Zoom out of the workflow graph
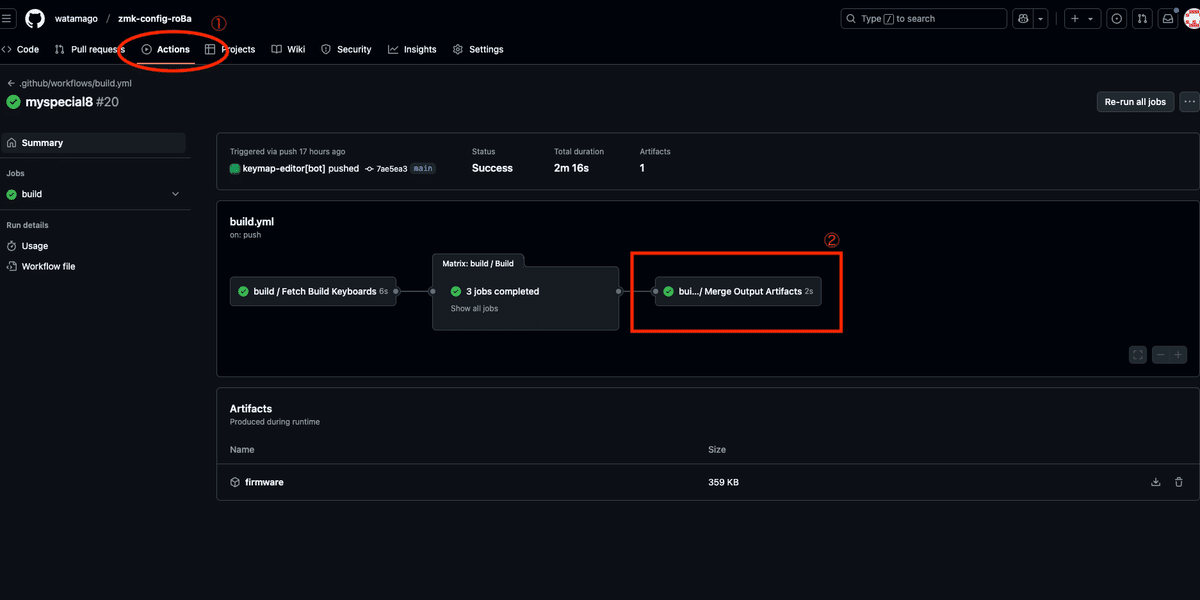 [1161, 354]
